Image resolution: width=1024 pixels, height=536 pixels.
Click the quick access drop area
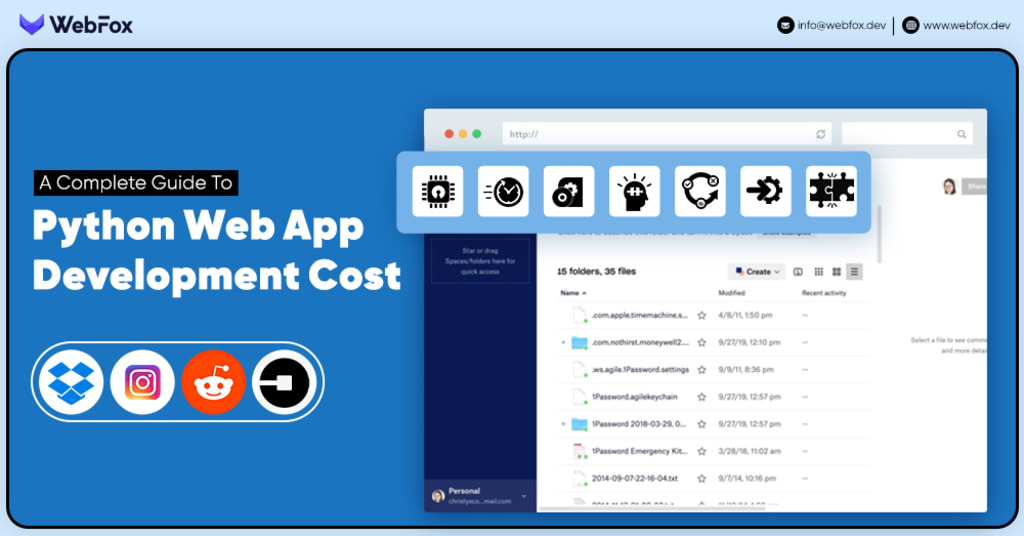tap(480, 261)
